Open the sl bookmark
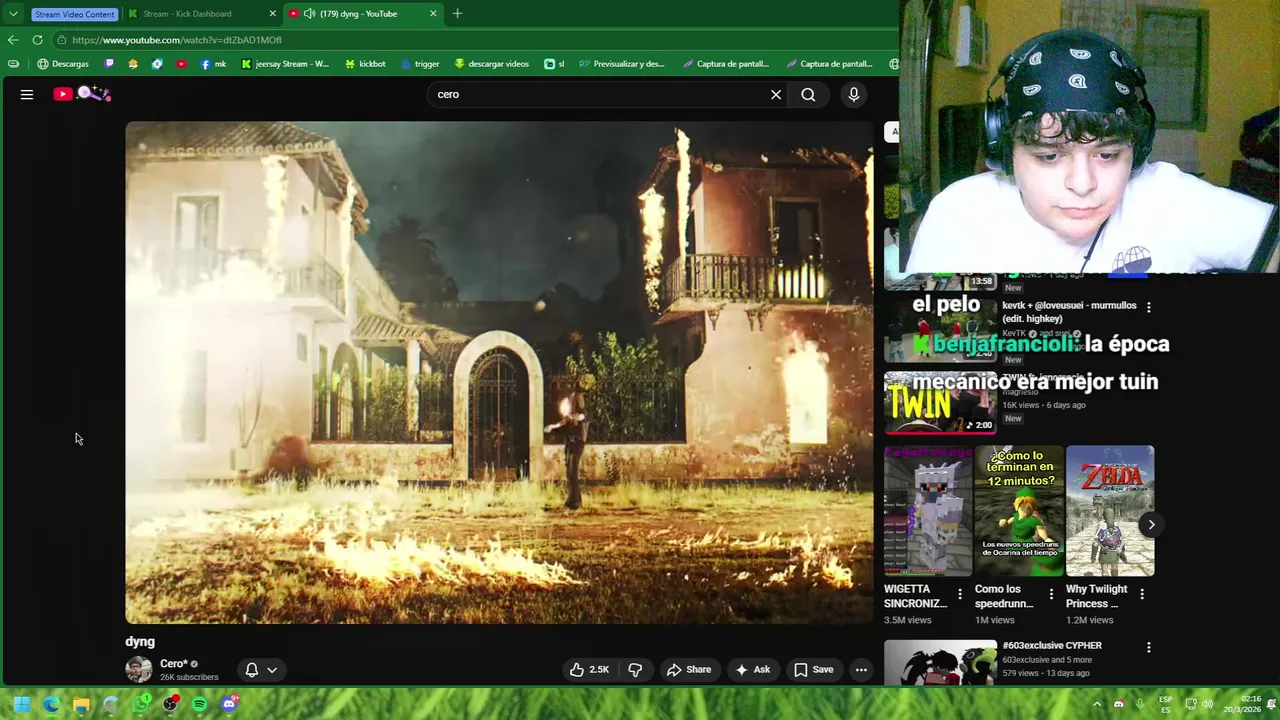1280x720 pixels. pyautogui.click(x=554, y=64)
